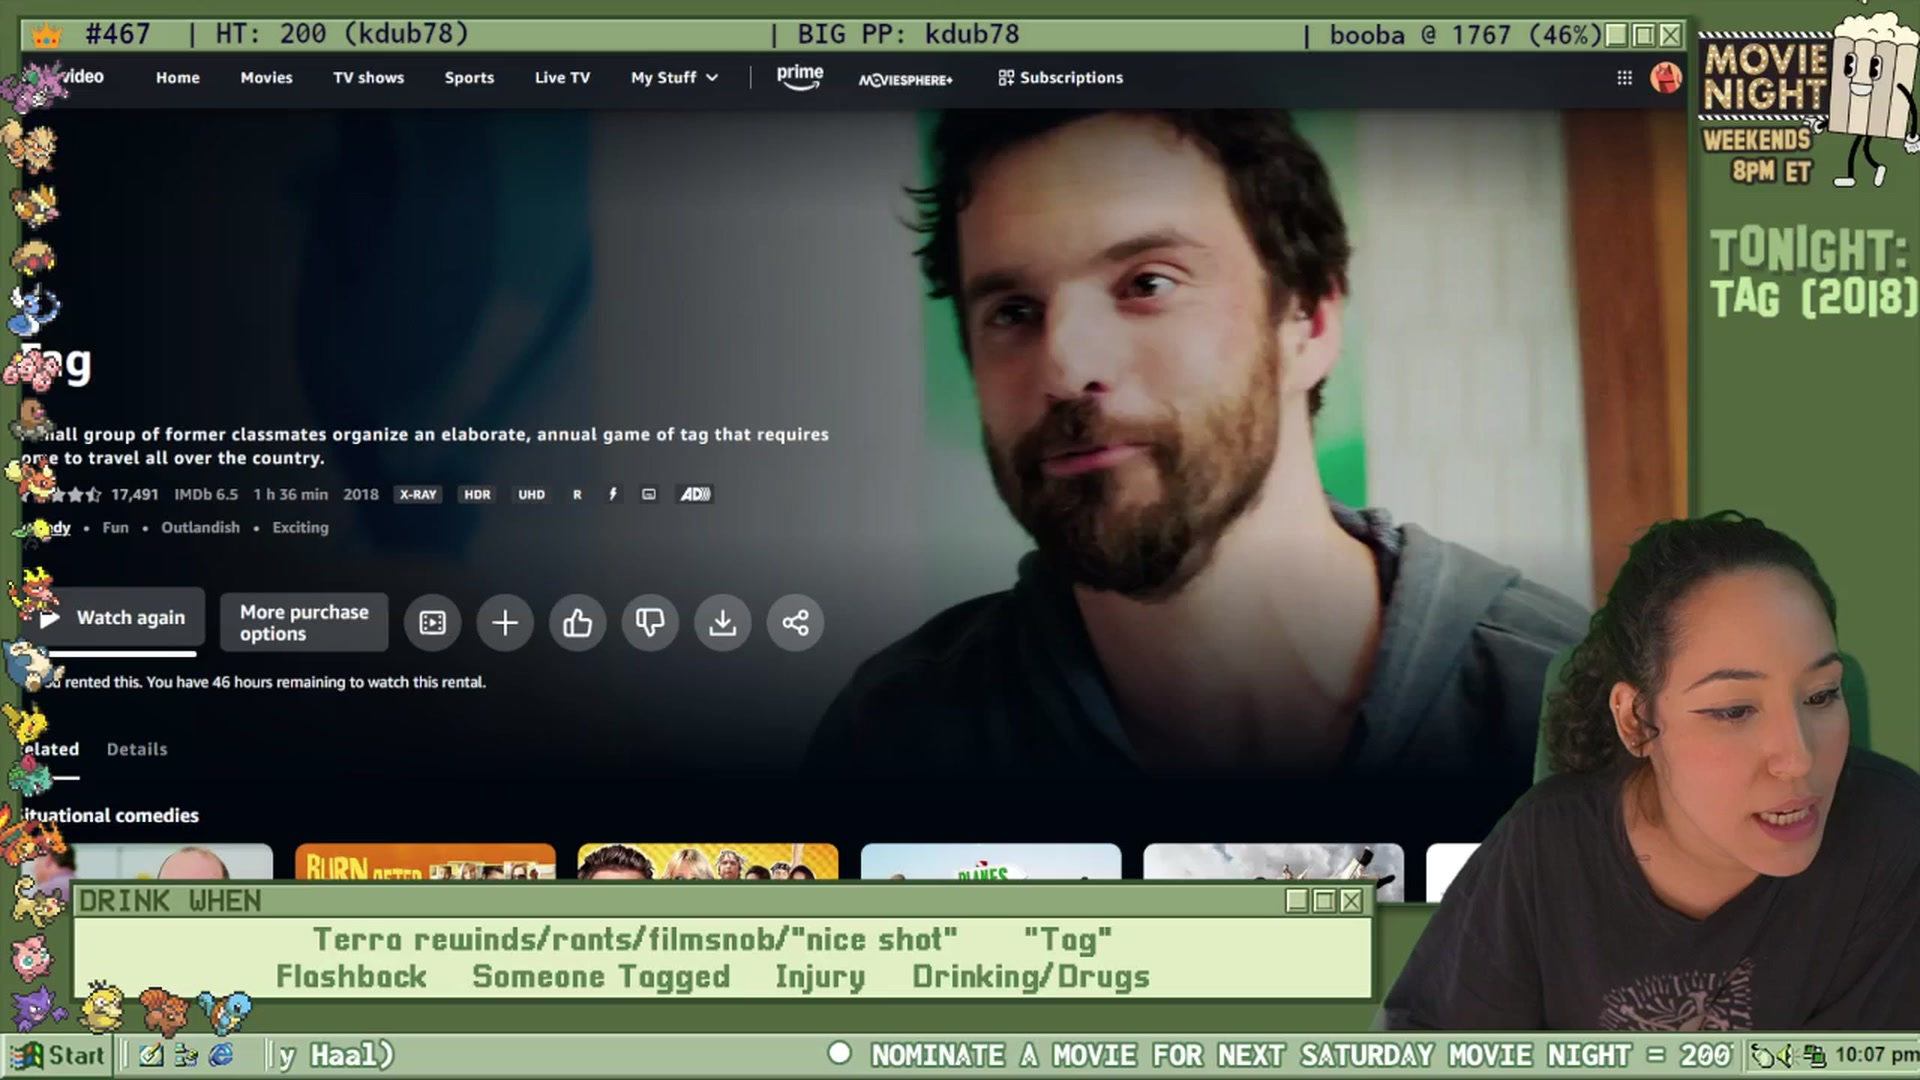Click the system tray volume icon

click(1786, 1055)
